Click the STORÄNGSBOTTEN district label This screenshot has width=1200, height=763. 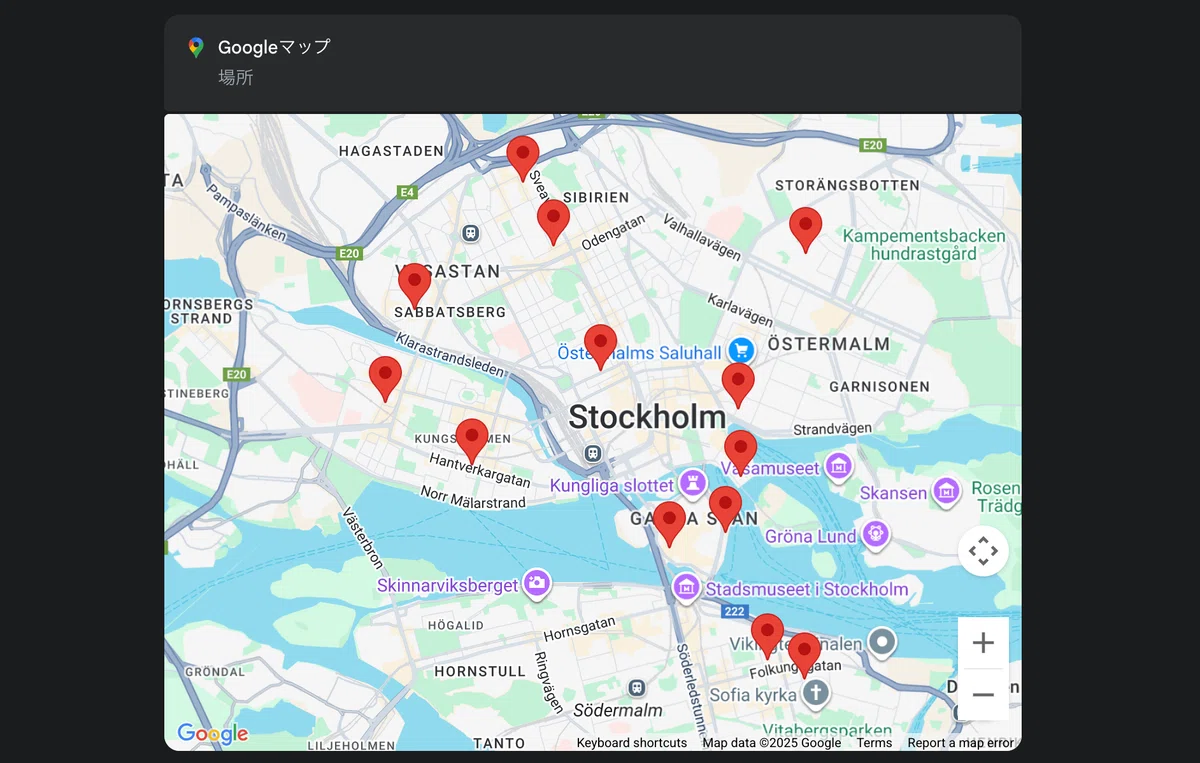(x=848, y=186)
